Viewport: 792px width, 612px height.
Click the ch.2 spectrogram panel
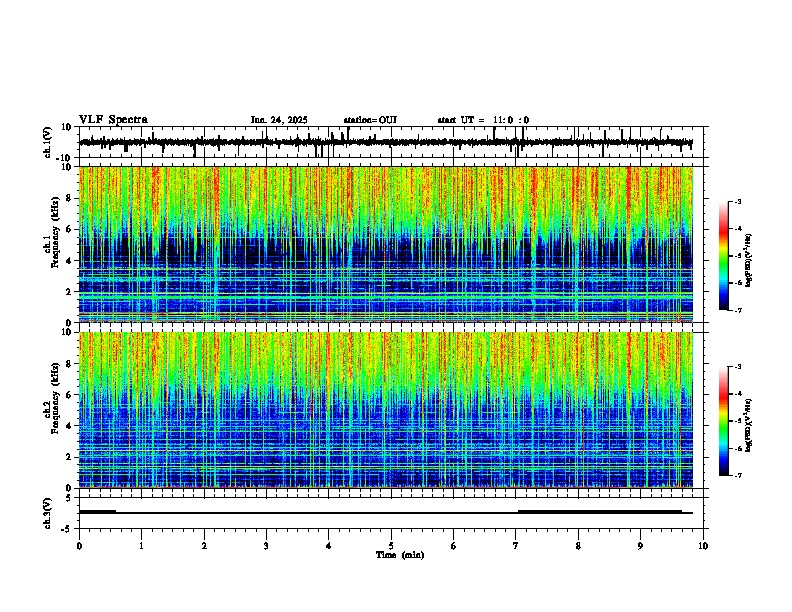(386, 410)
